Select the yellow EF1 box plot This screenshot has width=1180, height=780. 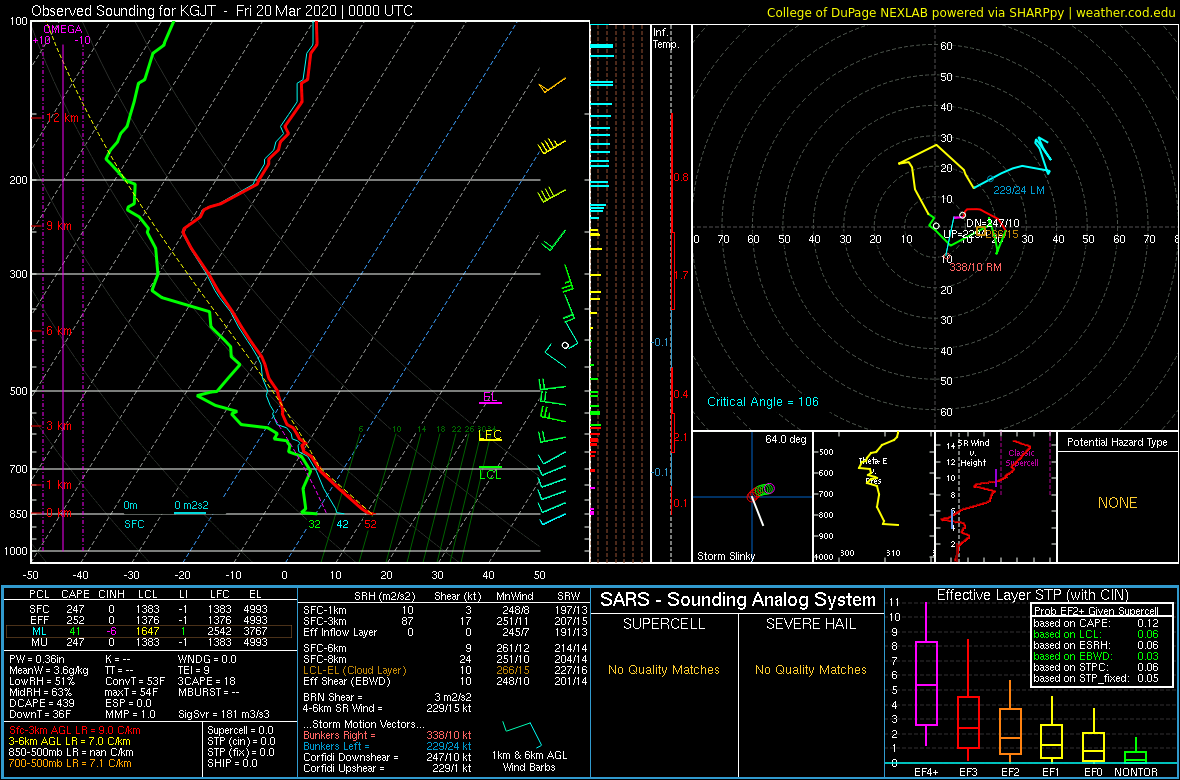1050,732
